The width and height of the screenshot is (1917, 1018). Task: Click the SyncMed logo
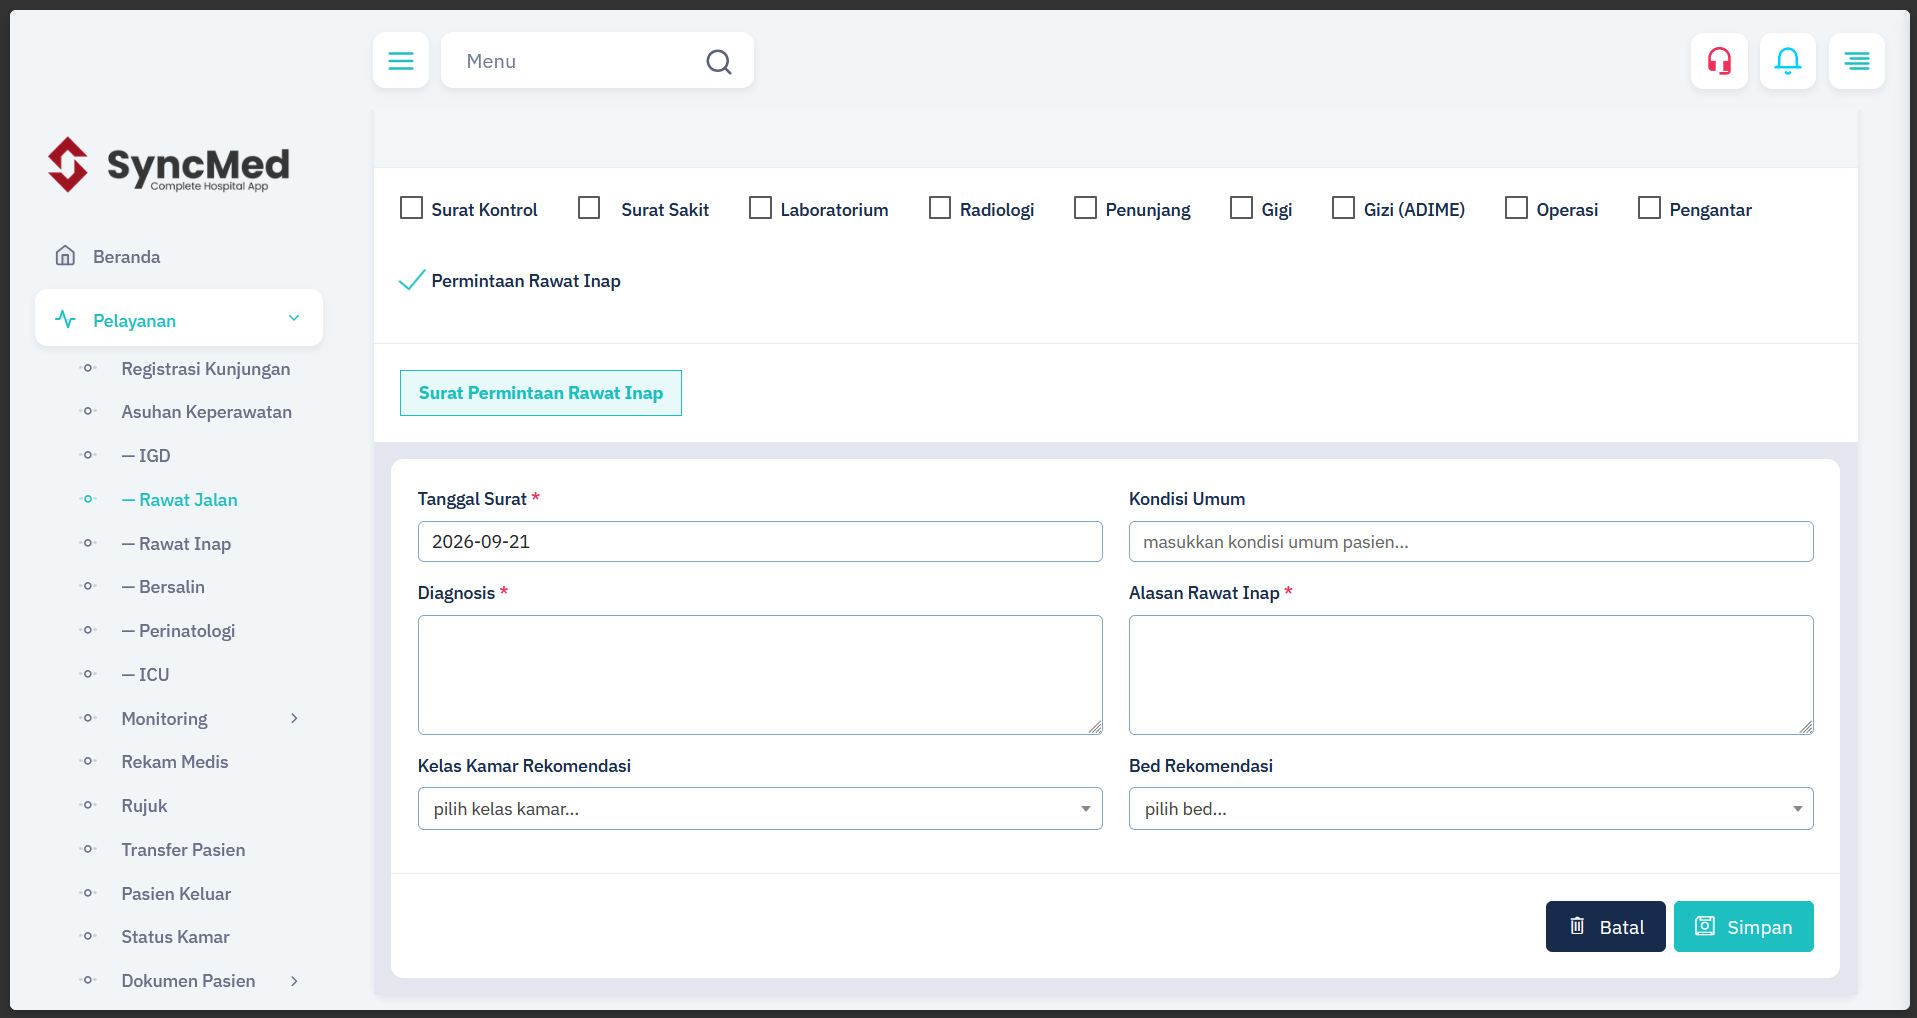(169, 165)
